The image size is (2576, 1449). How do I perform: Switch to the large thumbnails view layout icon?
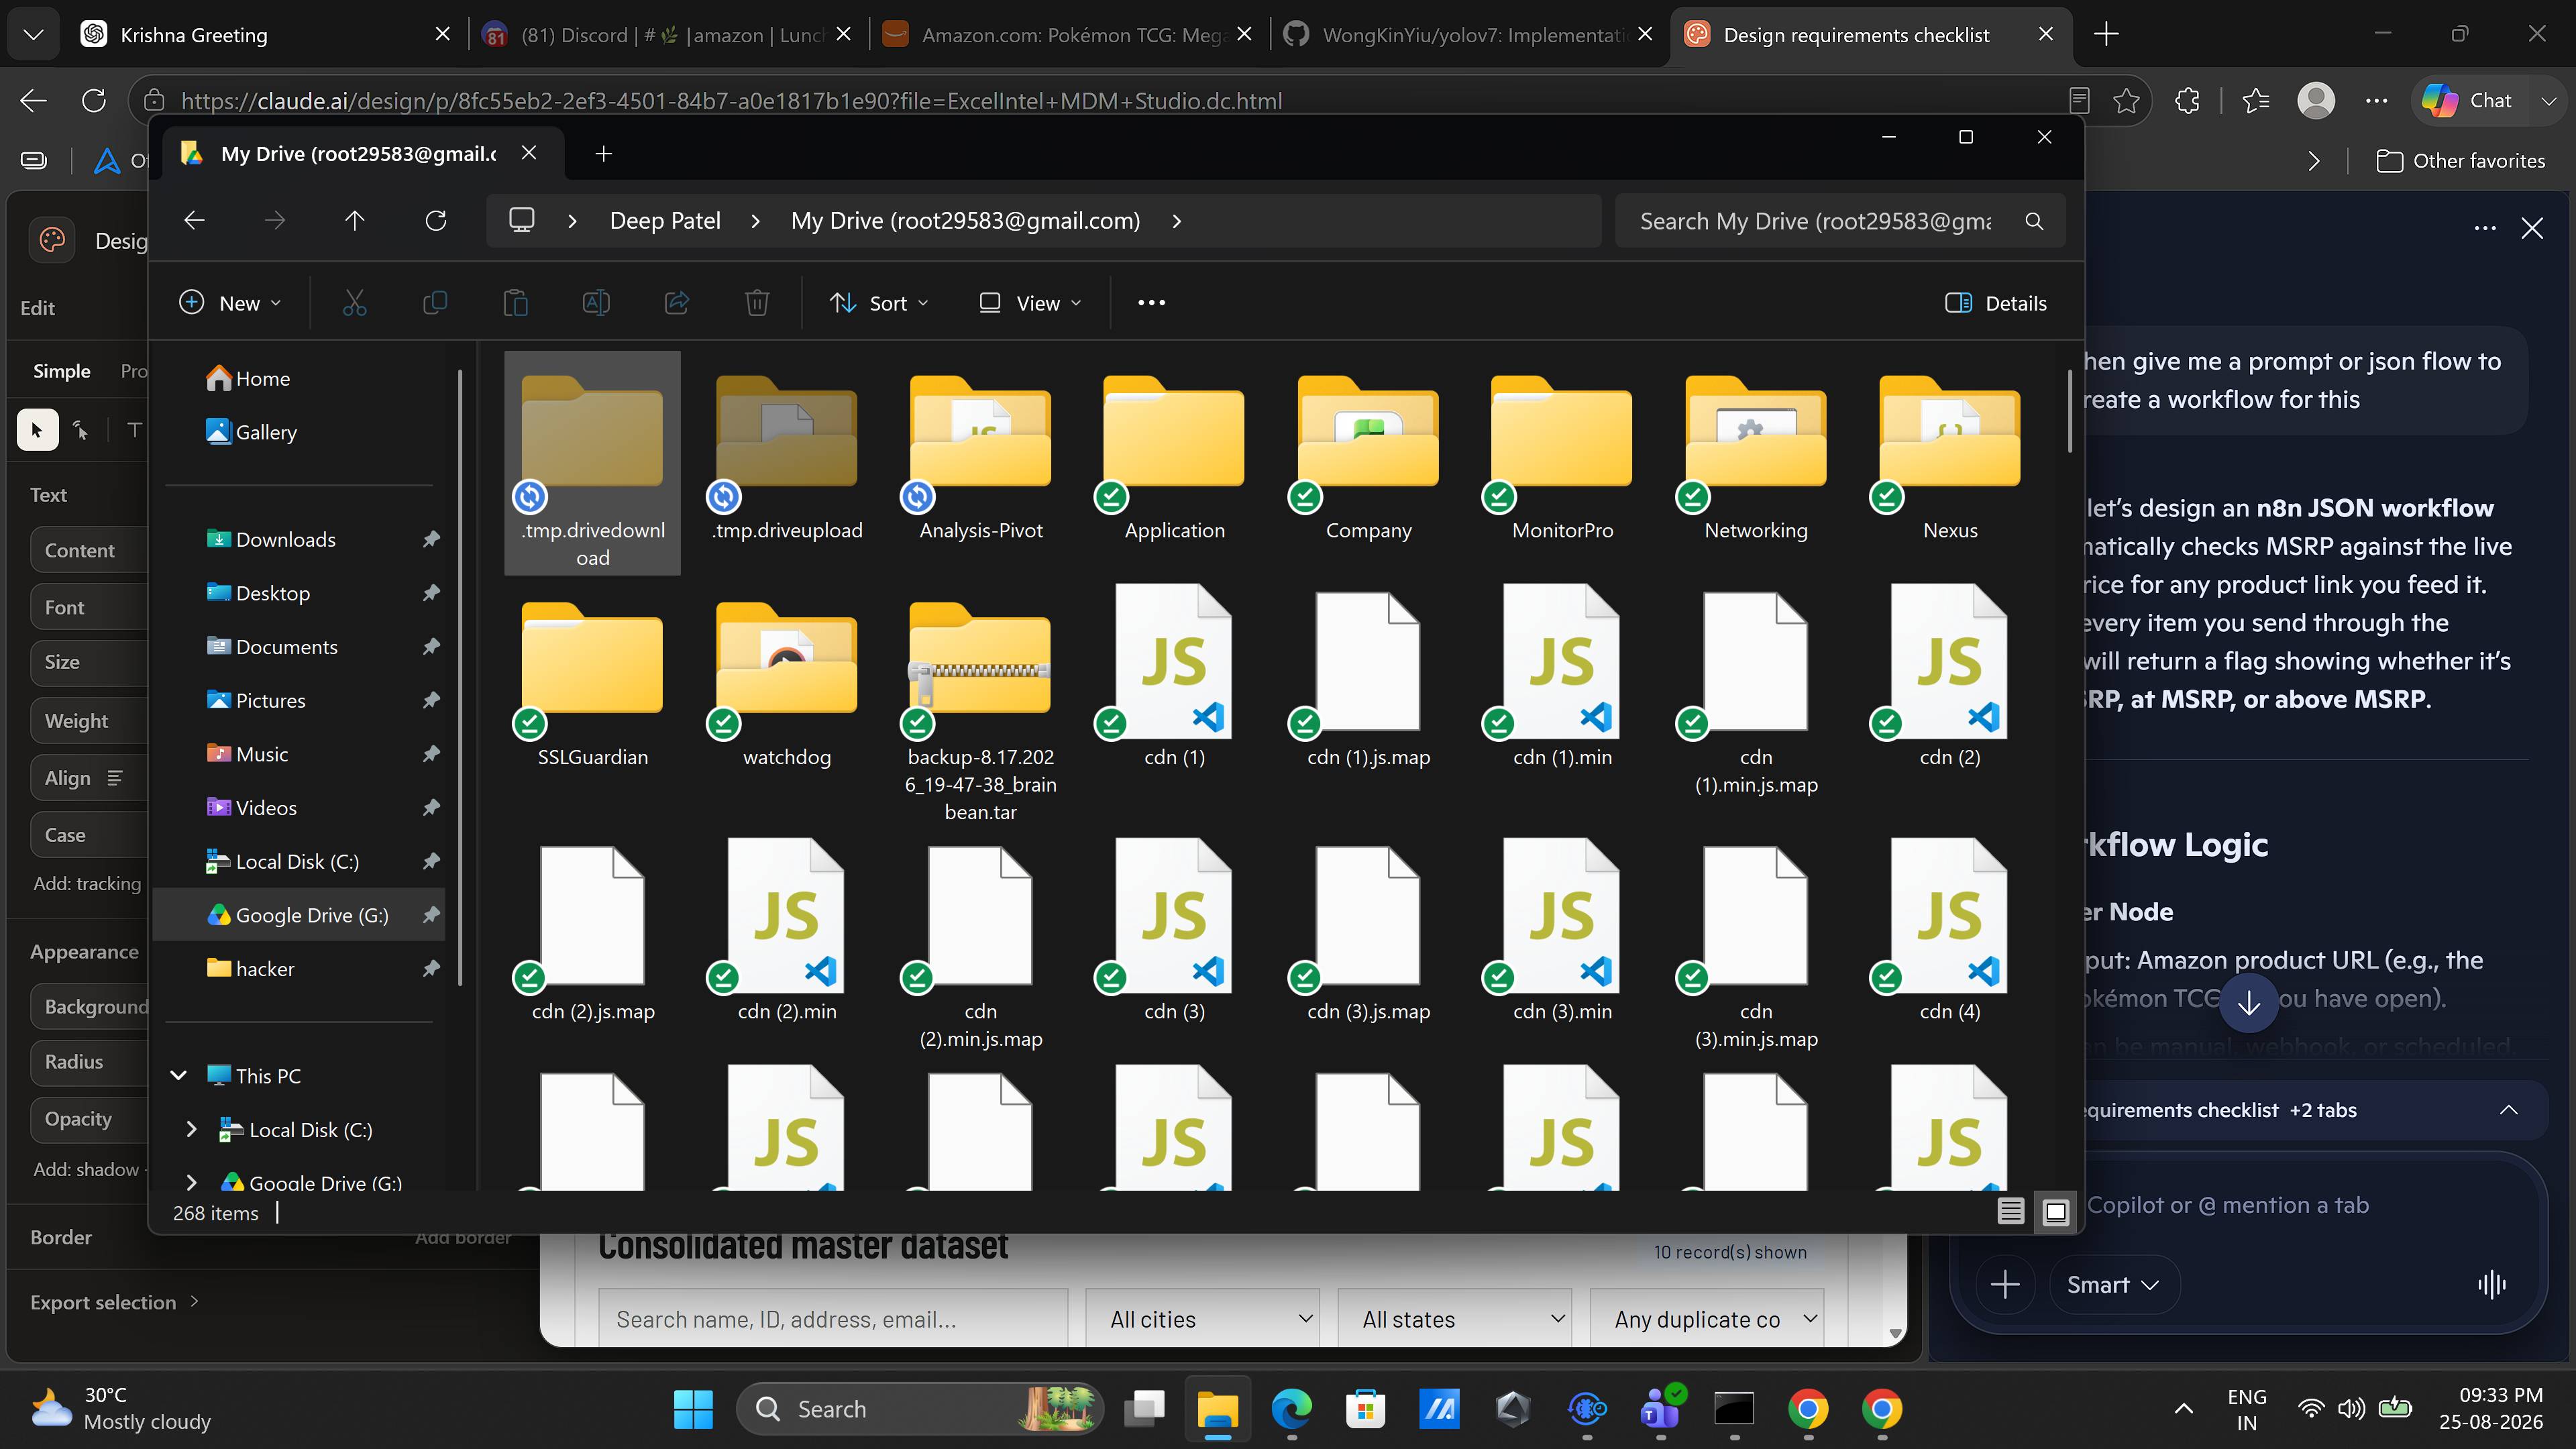tap(2055, 1212)
